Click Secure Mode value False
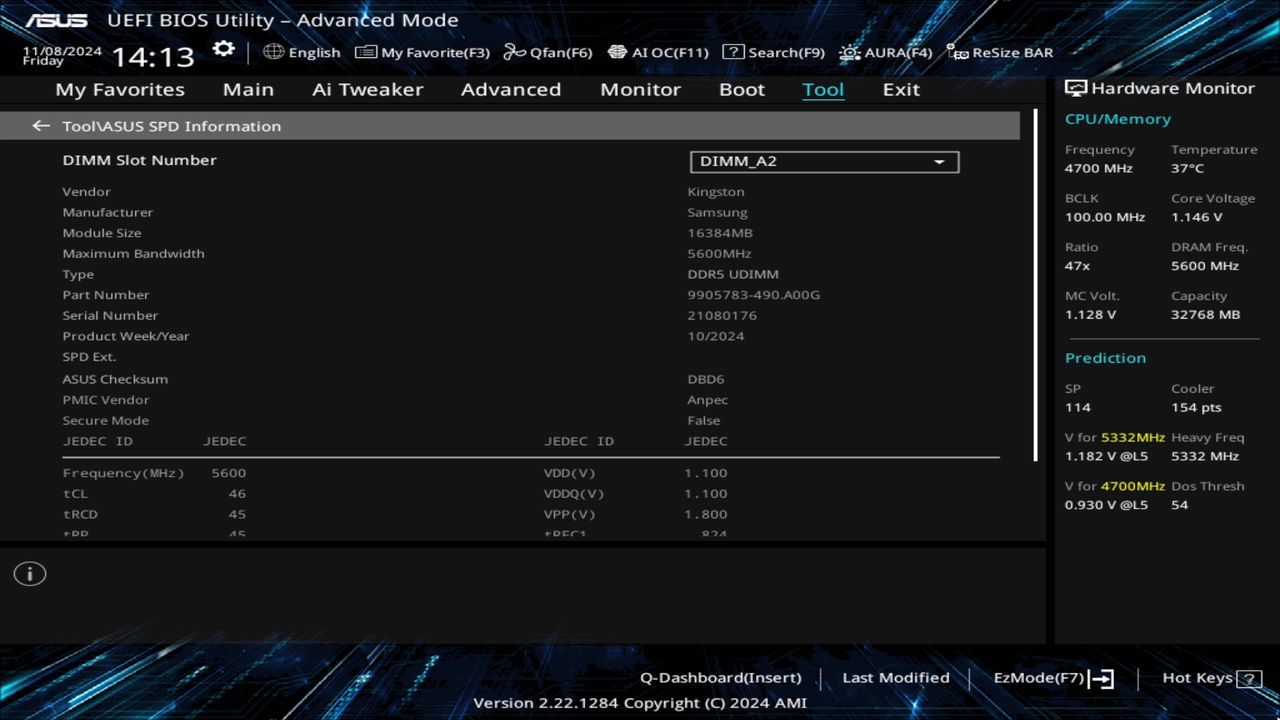 coord(704,421)
